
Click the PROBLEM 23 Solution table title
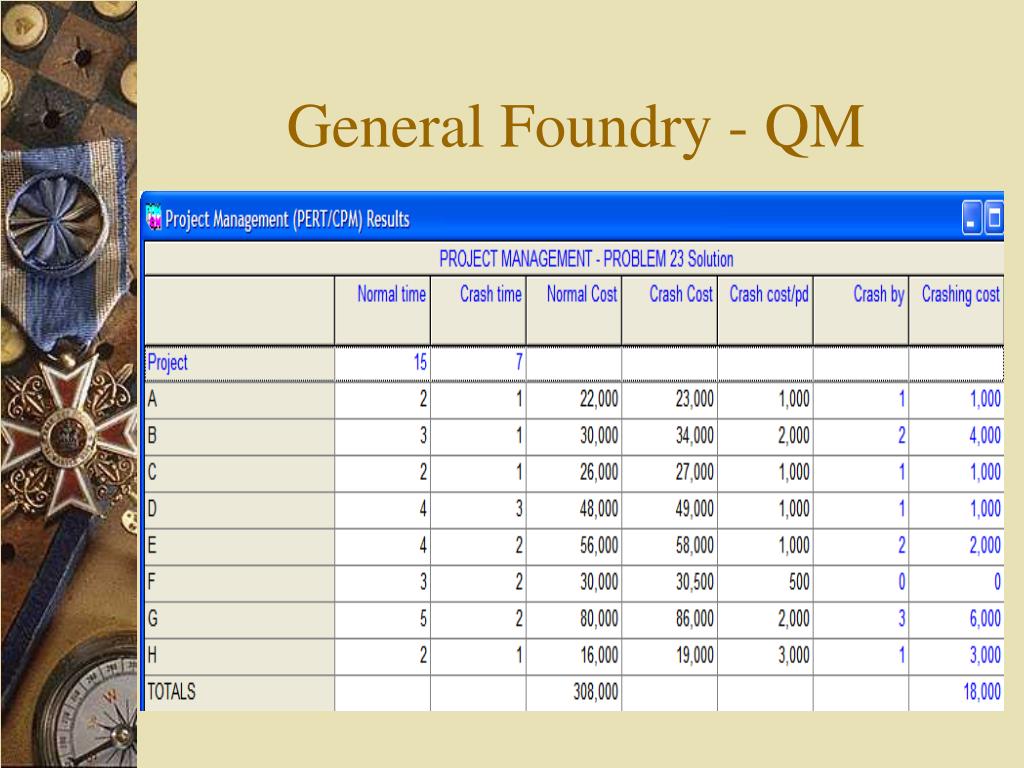point(586,259)
